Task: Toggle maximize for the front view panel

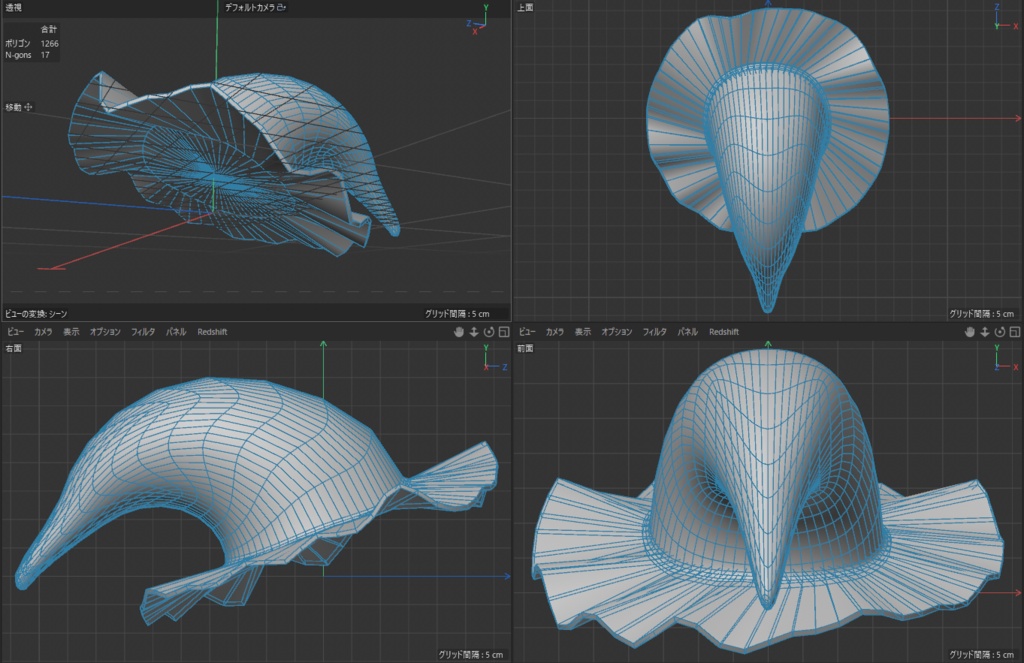Action: click(x=1016, y=331)
